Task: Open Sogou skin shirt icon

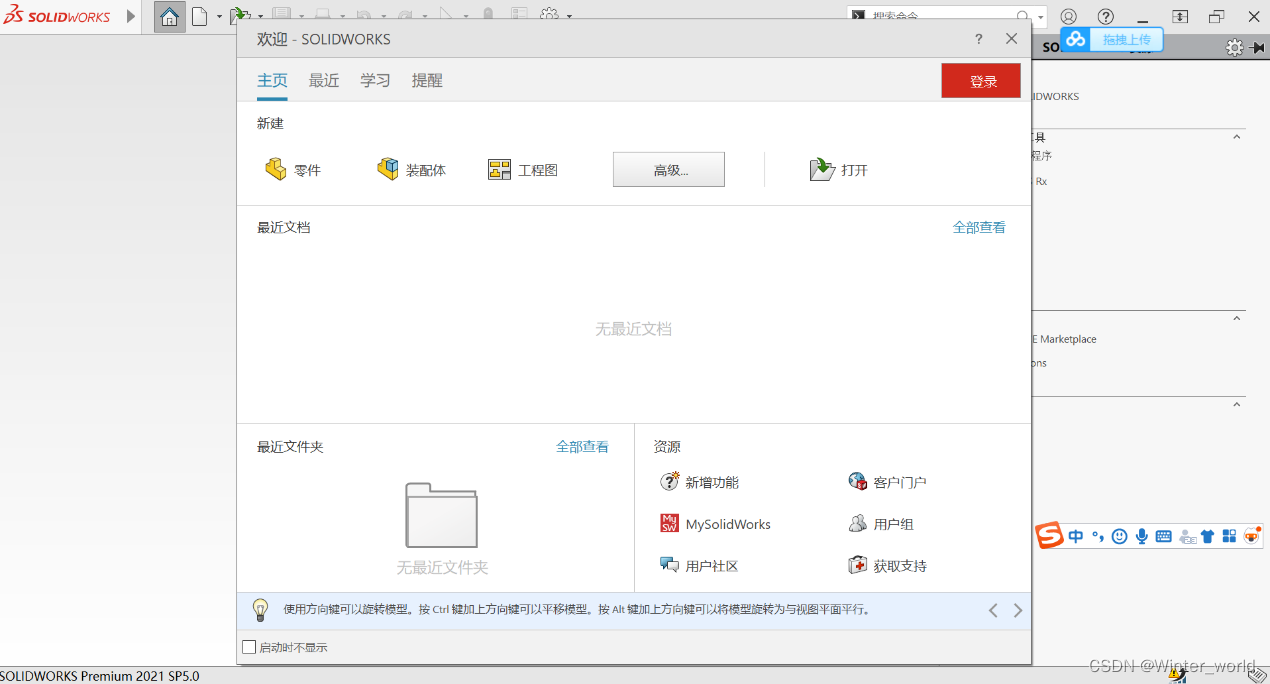Action: tap(1207, 537)
